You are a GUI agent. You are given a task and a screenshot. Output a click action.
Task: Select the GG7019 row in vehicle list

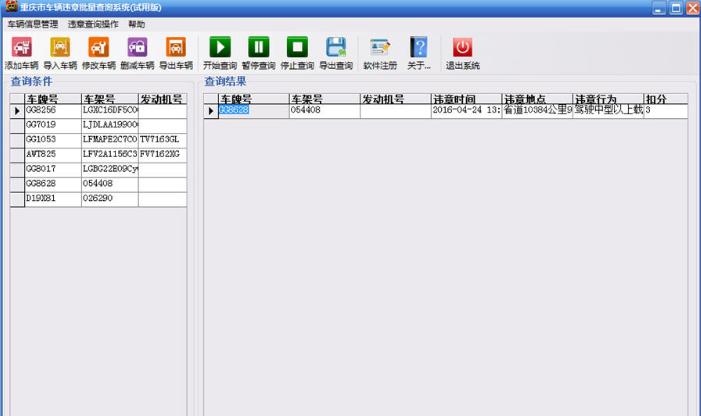pos(52,125)
